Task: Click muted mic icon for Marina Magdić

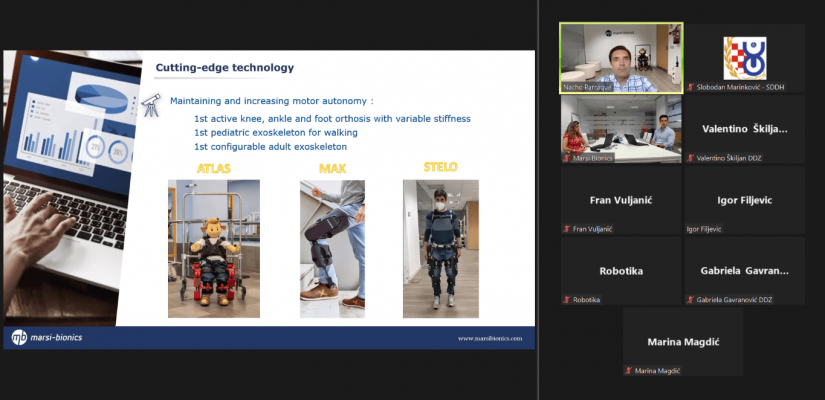Action: [629, 371]
